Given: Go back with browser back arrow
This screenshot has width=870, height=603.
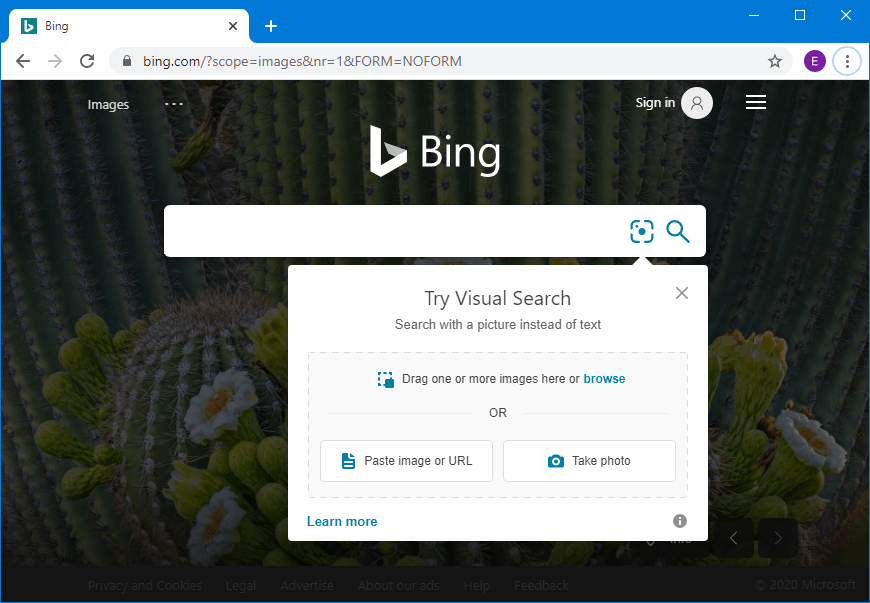Looking at the screenshot, I should [x=23, y=61].
